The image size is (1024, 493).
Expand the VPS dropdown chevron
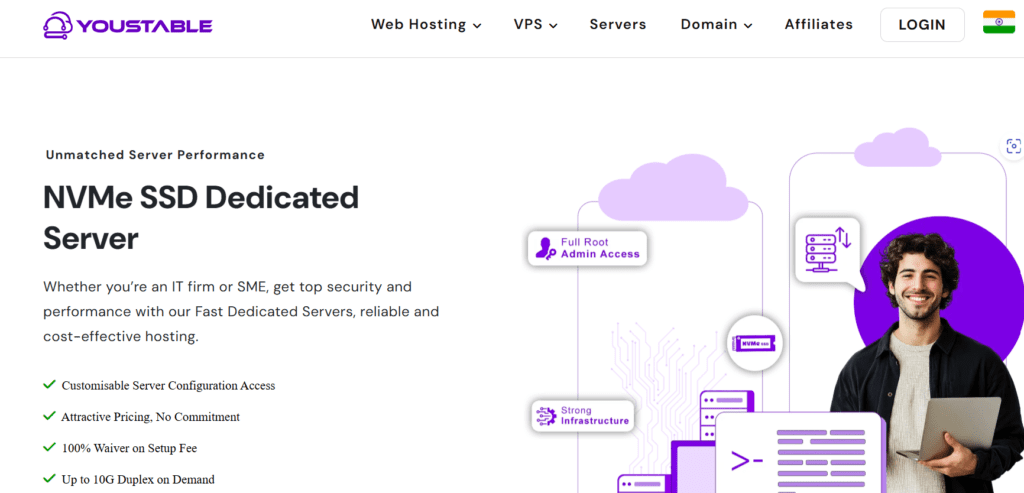[x=552, y=26]
